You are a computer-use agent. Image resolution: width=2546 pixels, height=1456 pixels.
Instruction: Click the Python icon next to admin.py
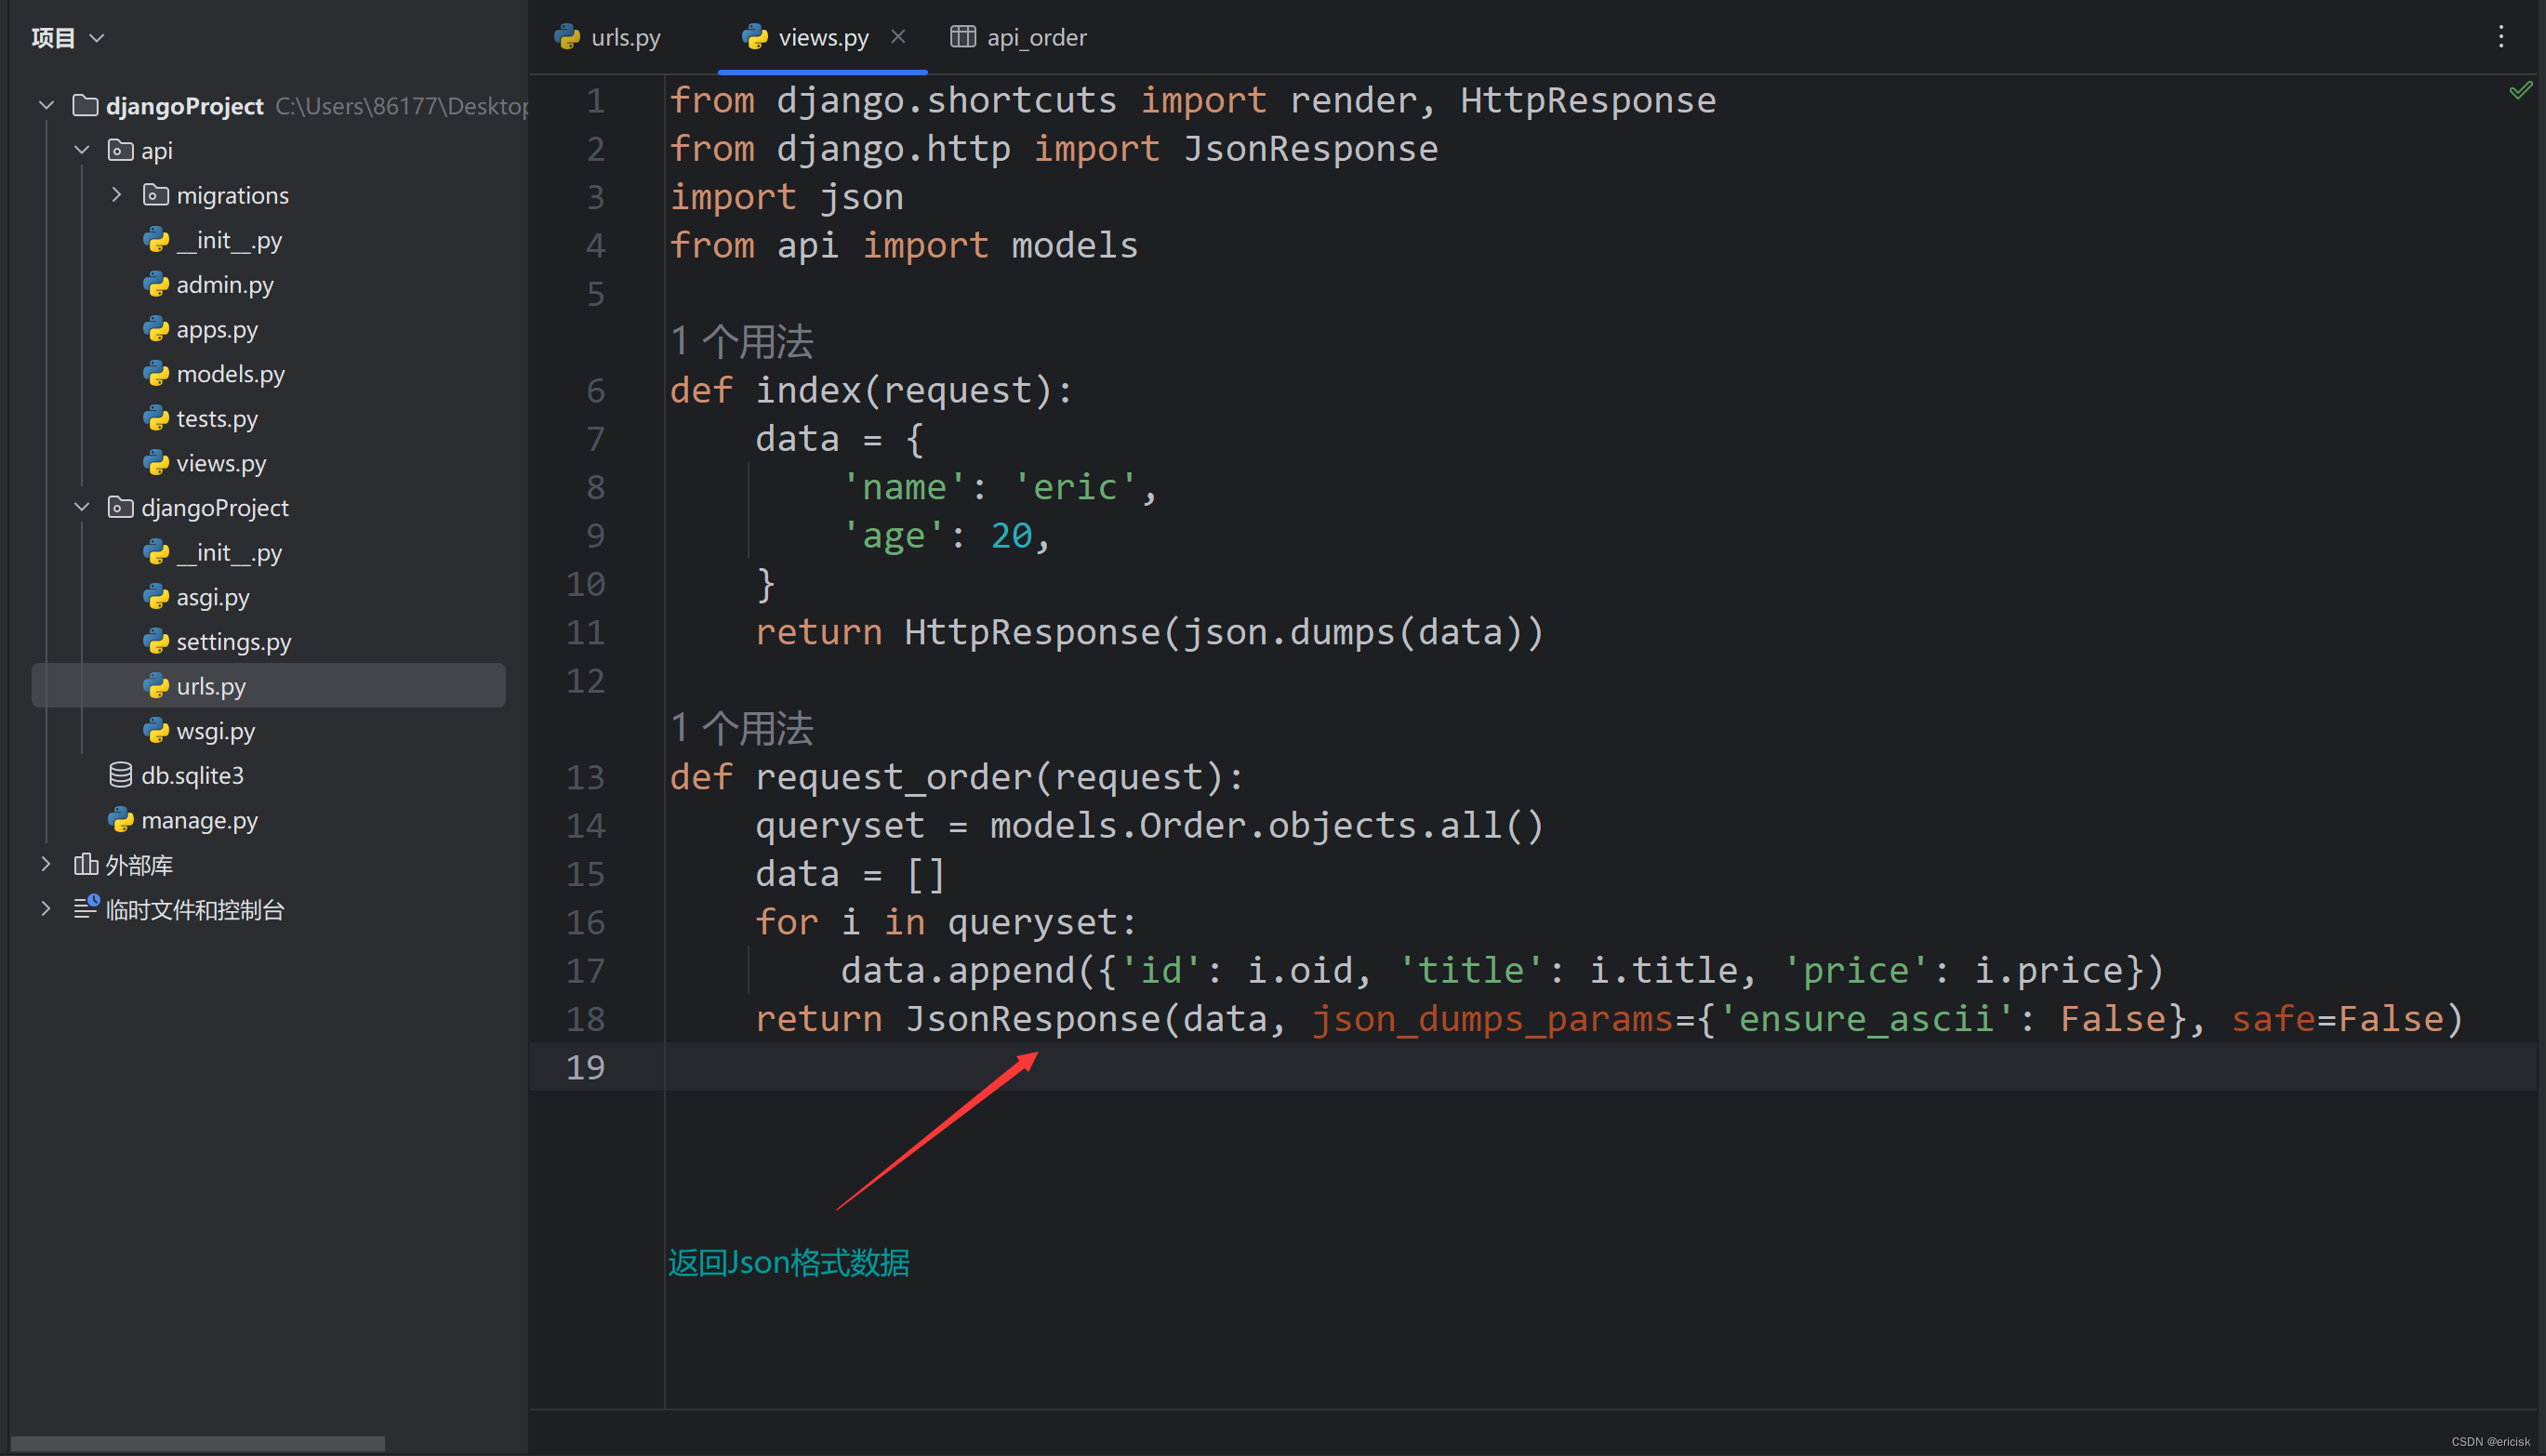point(156,284)
